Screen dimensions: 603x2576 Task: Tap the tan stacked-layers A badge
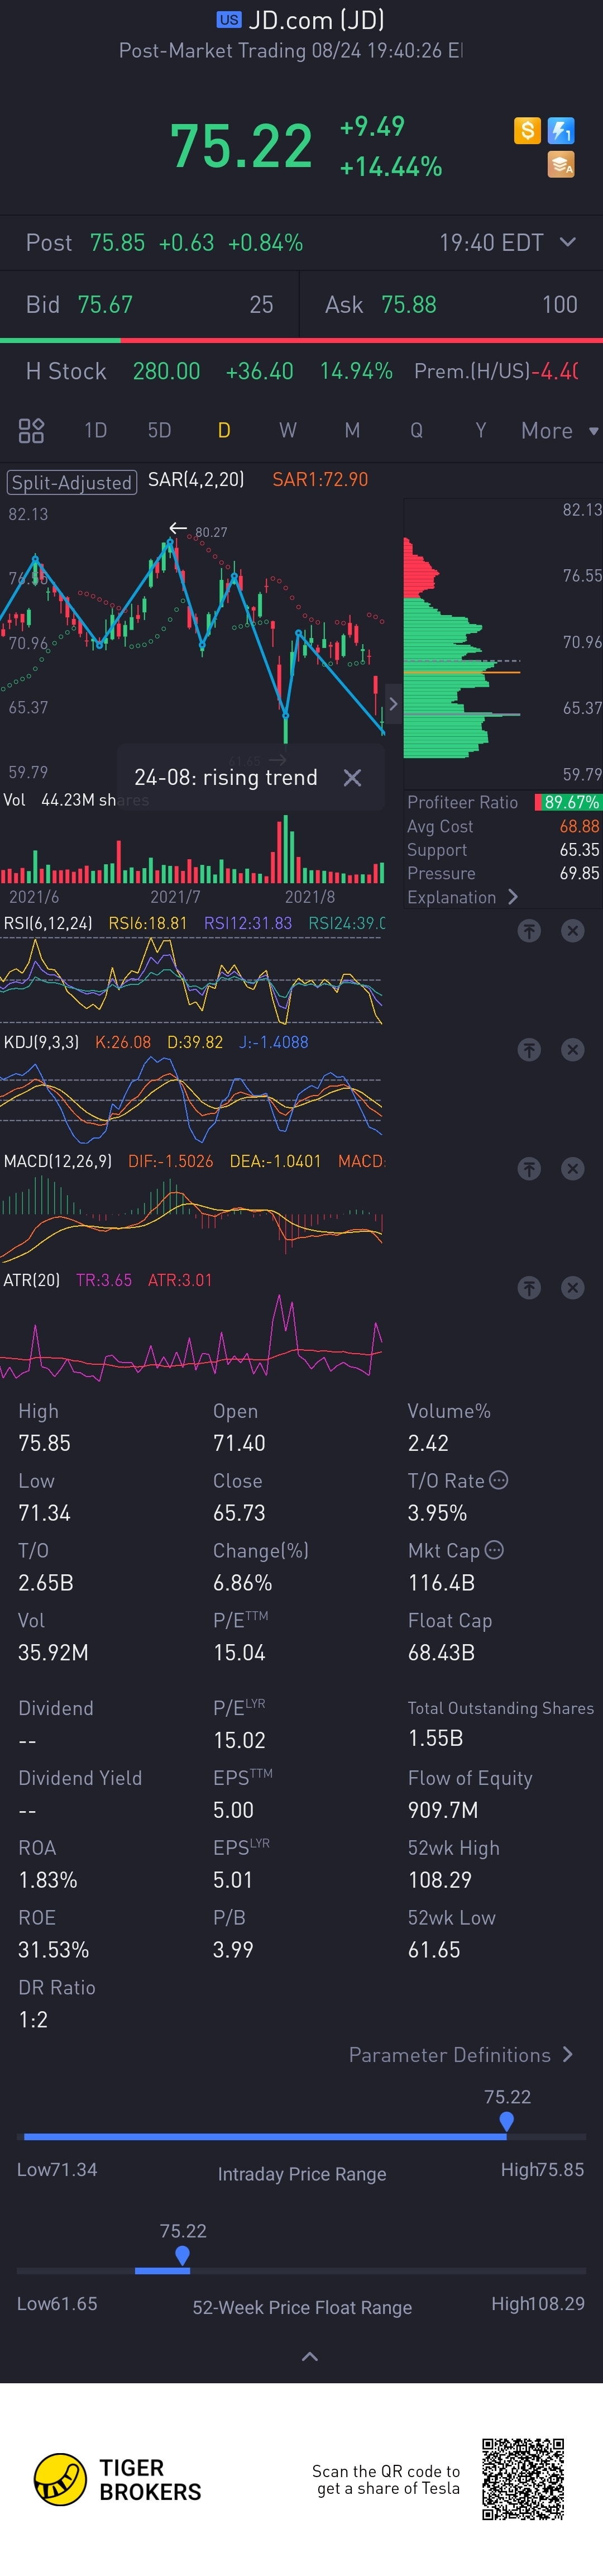[x=561, y=165]
